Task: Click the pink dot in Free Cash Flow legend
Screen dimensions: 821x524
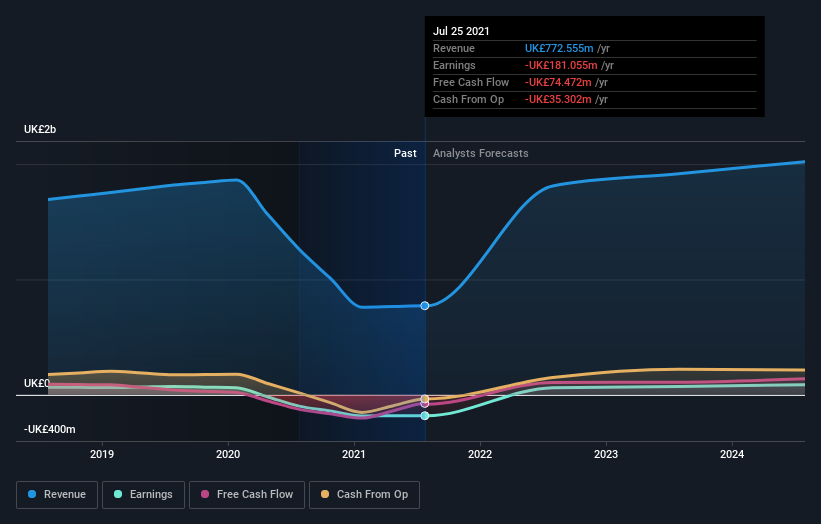Action: pyautogui.click(x=205, y=494)
